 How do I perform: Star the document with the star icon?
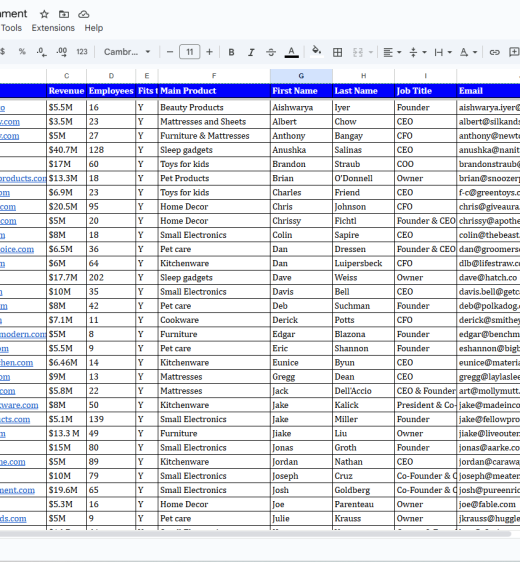coord(44,14)
